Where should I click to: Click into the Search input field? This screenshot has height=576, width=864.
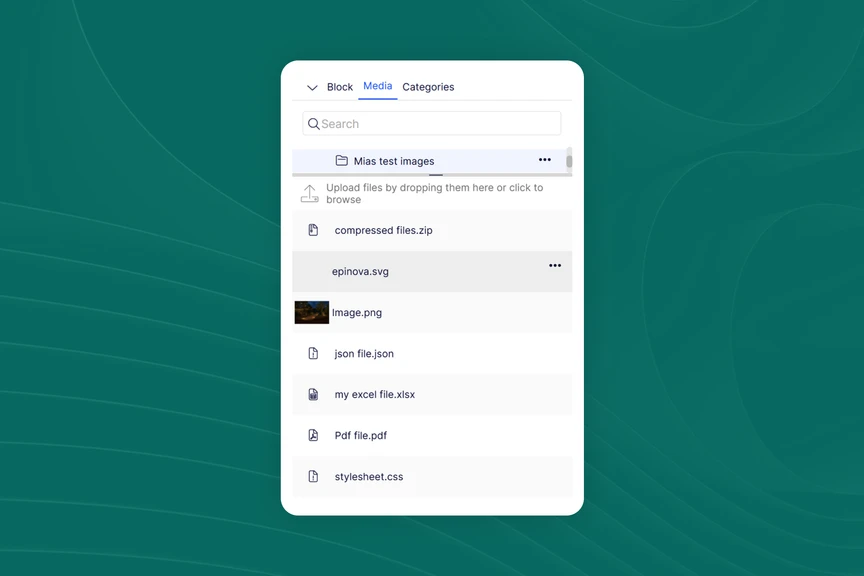click(440, 124)
